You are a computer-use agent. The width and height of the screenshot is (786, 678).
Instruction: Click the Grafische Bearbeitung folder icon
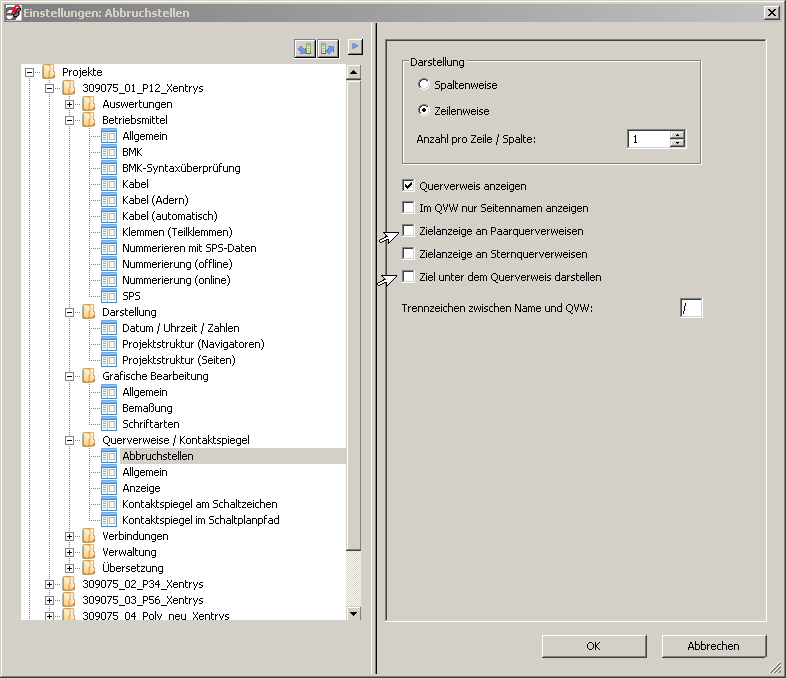pos(89,376)
